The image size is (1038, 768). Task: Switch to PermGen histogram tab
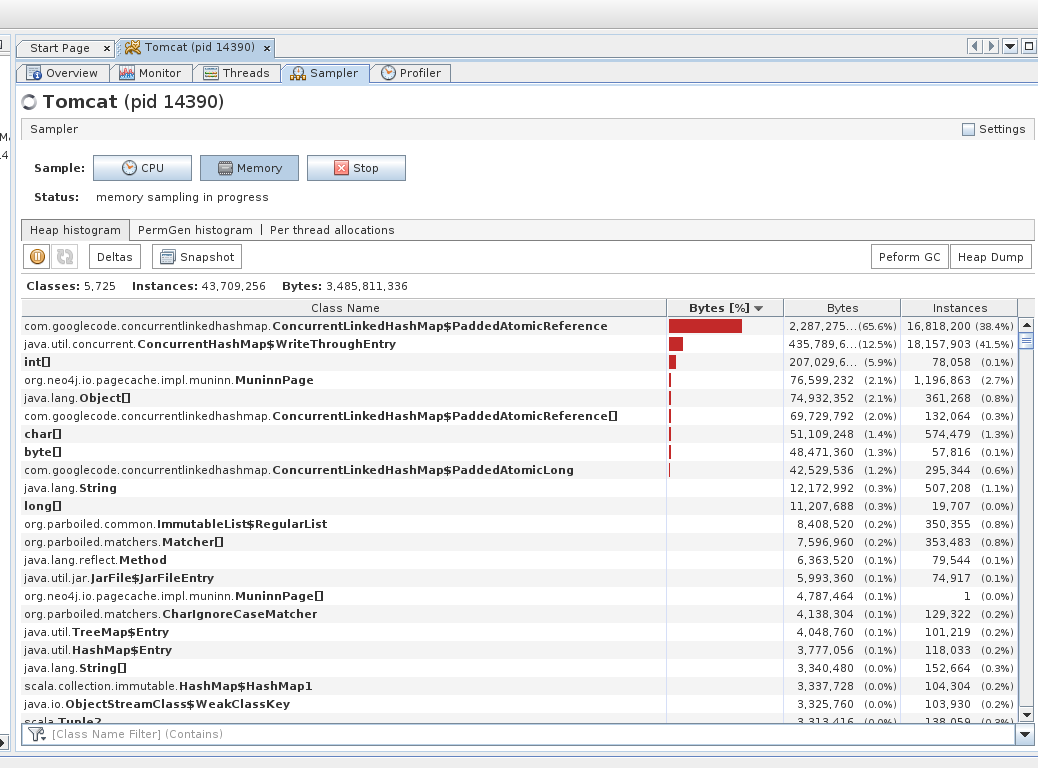tap(195, 230)
